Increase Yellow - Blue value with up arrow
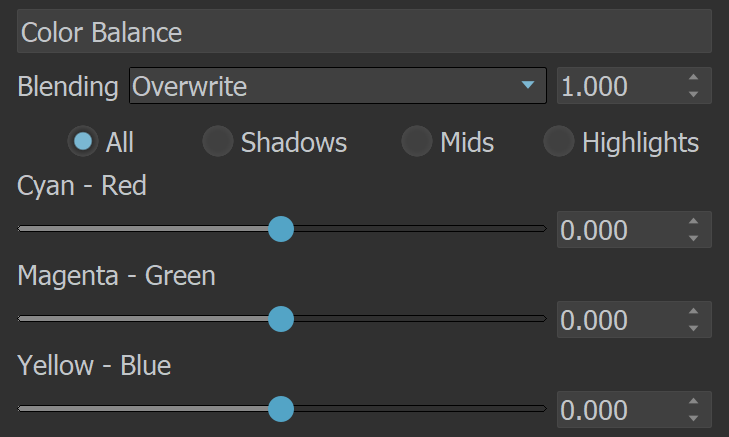The height and width of the screenshot is (437, 729). [693, 401]
